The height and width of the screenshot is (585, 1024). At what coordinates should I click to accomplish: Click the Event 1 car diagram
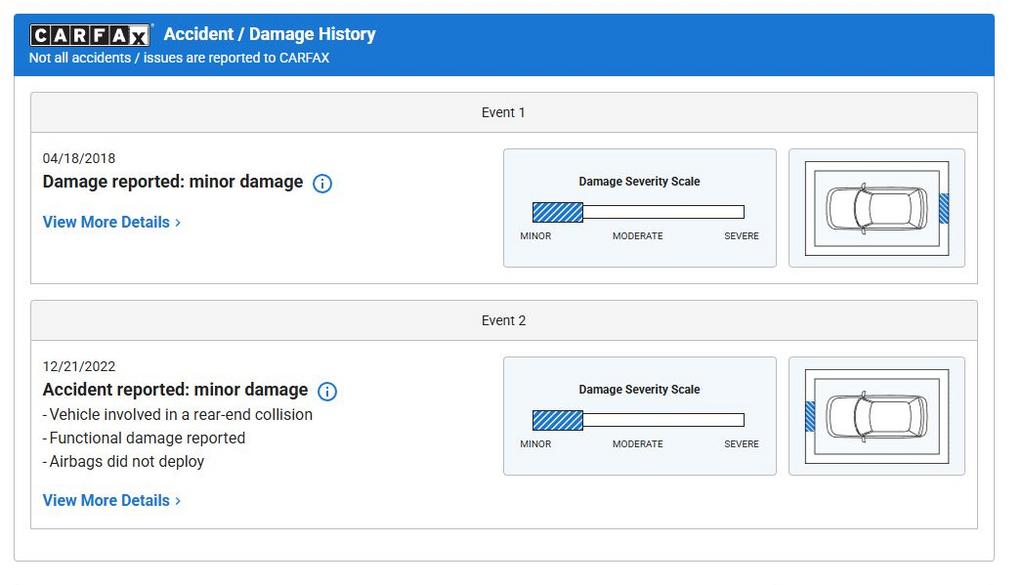(x=876, y=208)
